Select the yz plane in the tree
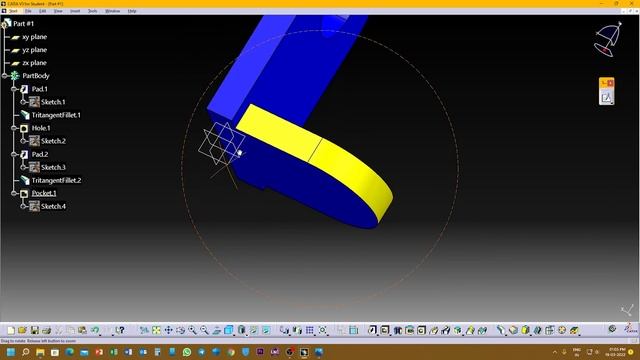 pos(34,50)
